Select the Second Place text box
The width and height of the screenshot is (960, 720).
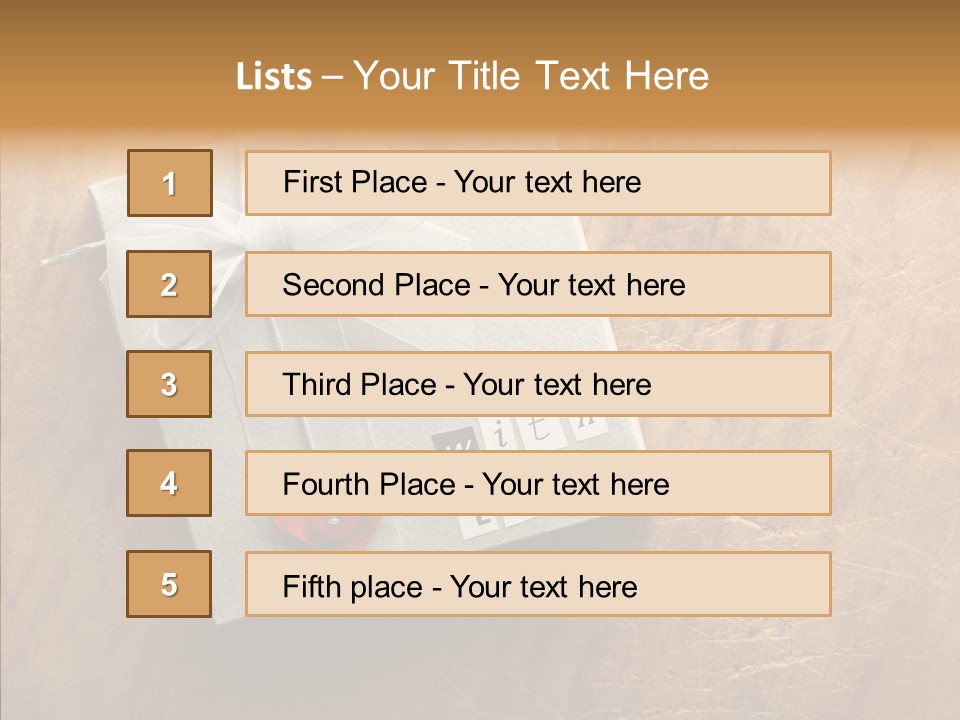pyautogui.click(x=538, y=285)
